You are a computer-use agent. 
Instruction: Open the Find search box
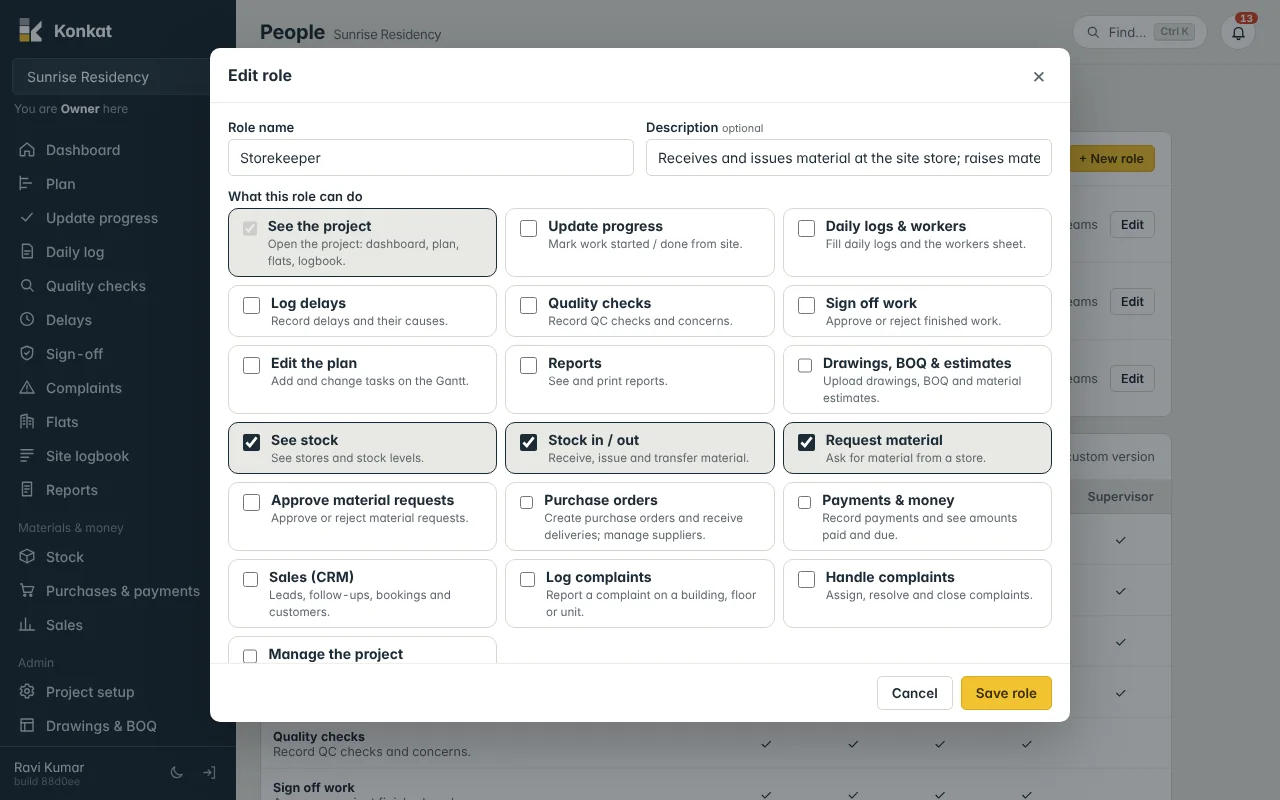pos(1139,32)
